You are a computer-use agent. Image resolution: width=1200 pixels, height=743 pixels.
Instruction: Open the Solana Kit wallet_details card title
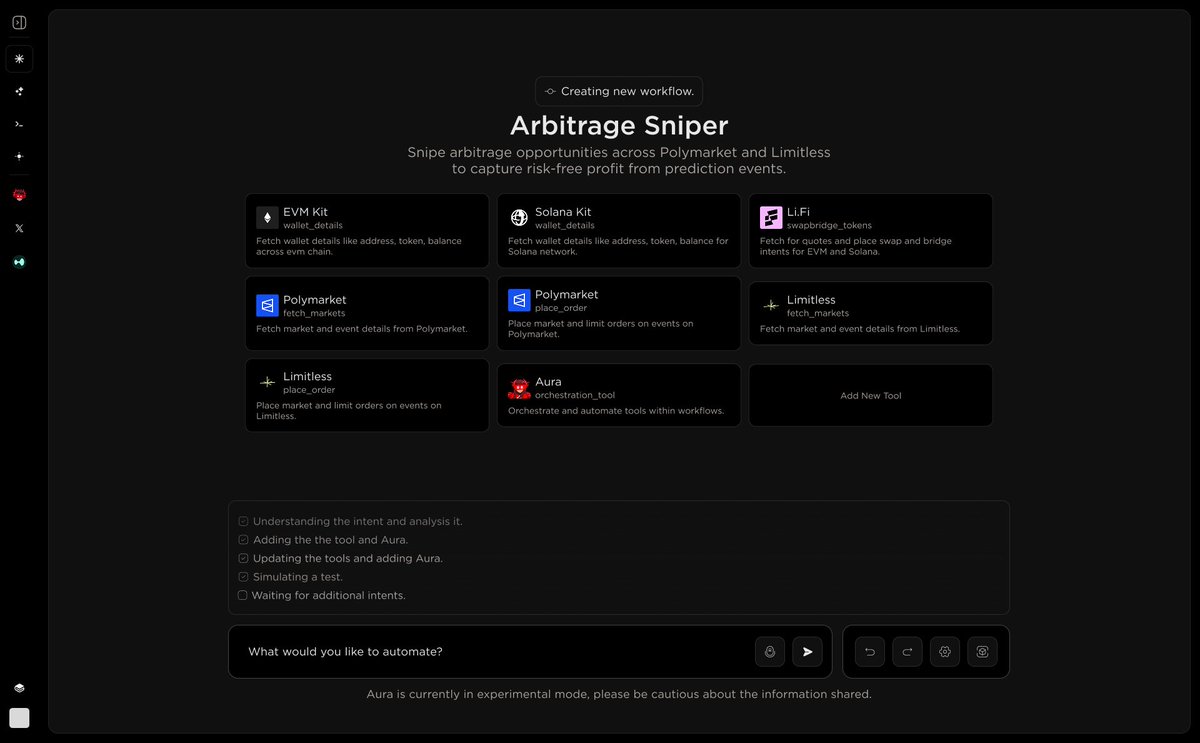pyautogui.click(x=563, y=212)
